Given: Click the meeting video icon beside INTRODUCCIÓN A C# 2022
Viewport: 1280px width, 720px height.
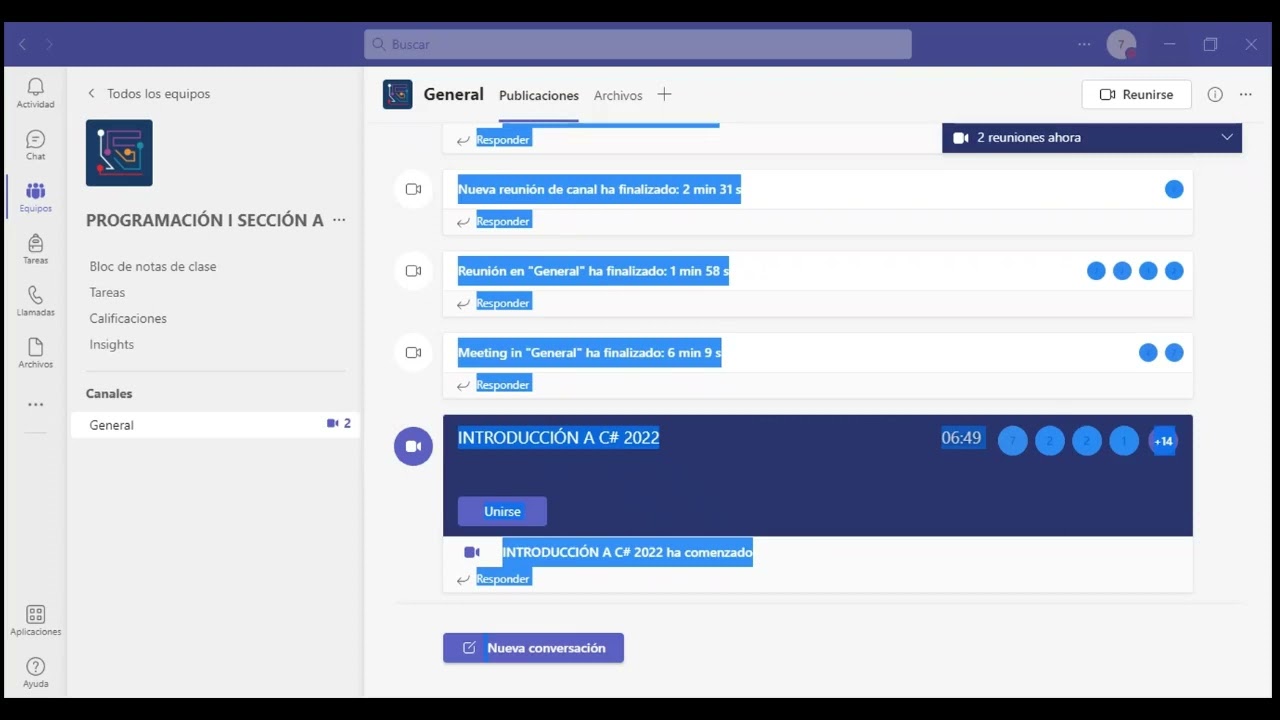Looking at the screenshot, I should click(x=413, y=446).
